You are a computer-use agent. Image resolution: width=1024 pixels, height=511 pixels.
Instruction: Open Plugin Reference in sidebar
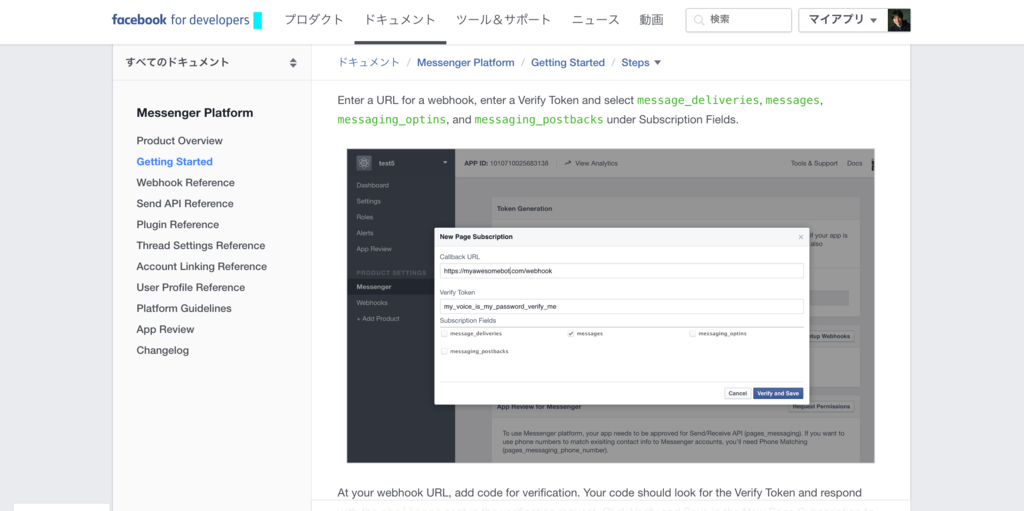click(178, 224)
